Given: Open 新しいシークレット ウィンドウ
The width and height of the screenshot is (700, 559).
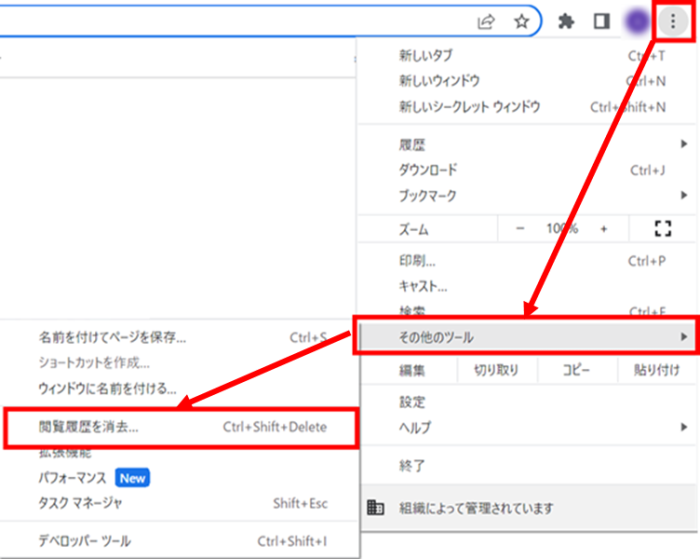Looking at the screenshot, I should tap(470, 107).
